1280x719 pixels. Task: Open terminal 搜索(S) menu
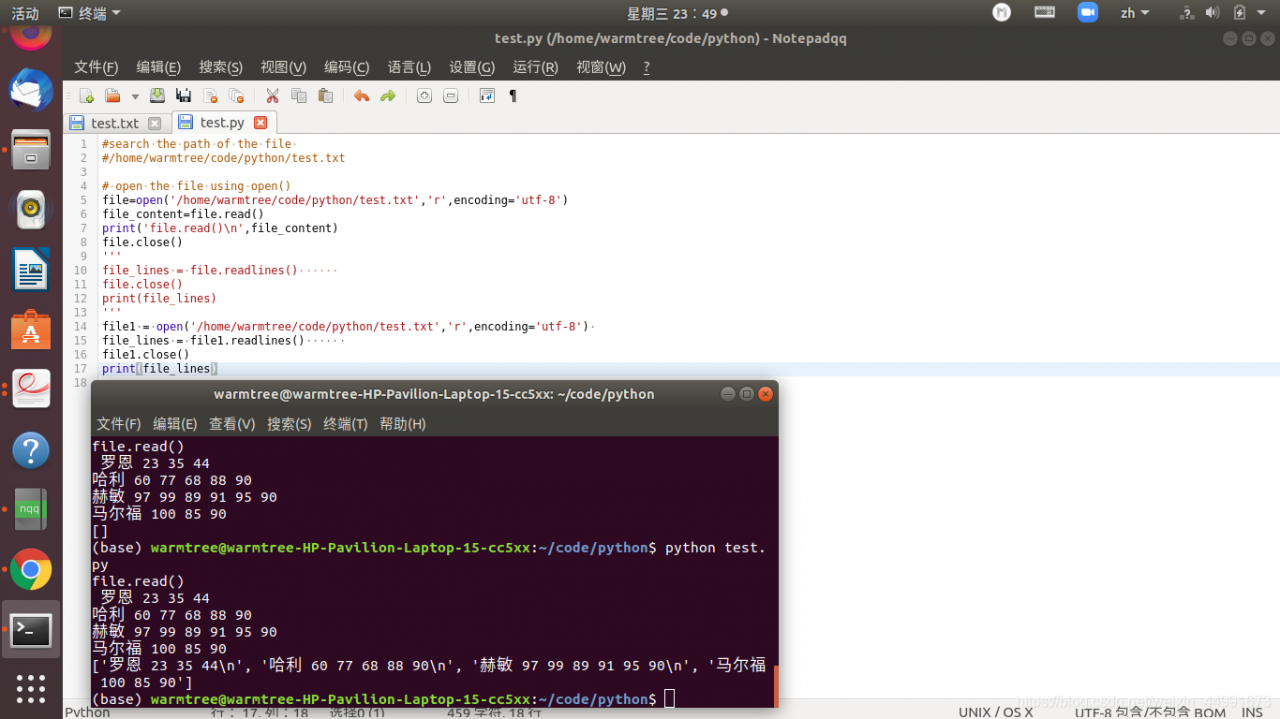[289, 424]
